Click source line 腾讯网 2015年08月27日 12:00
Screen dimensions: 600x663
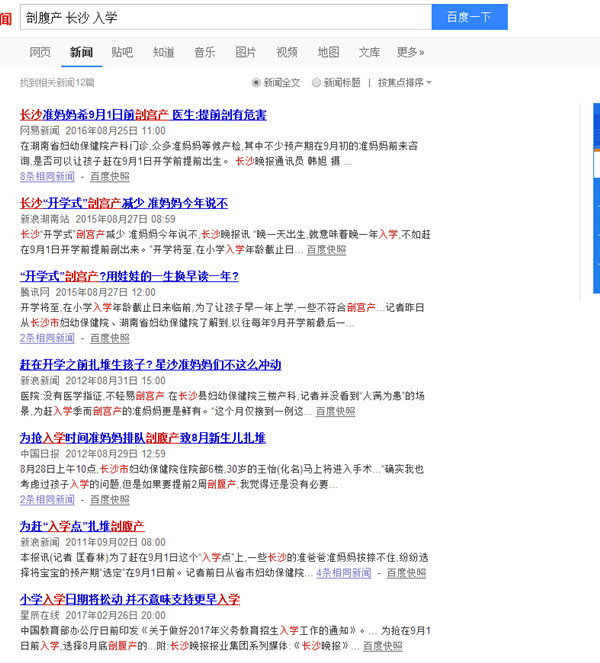[88, 292]
